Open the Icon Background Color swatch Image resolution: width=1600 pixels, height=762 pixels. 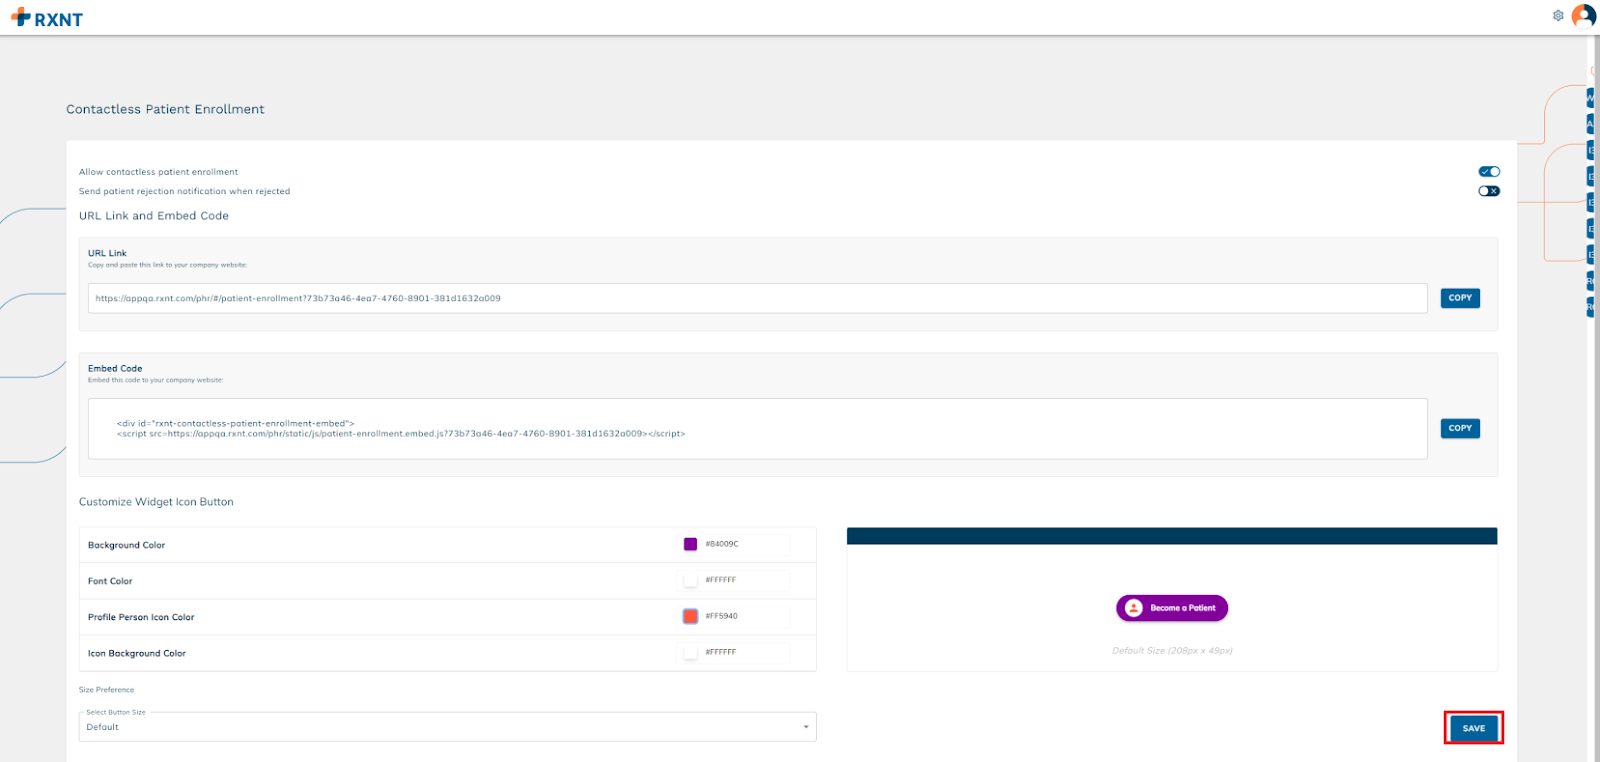(690, 652)
